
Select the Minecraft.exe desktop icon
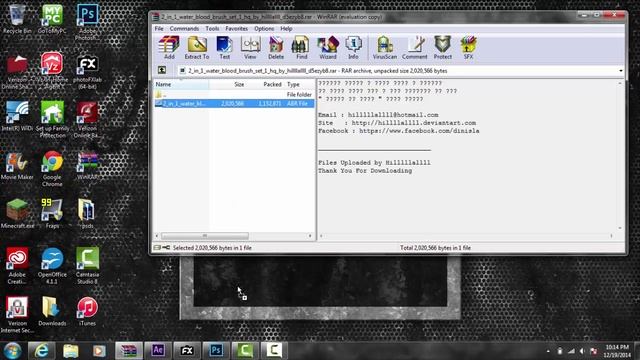point(17,213)
